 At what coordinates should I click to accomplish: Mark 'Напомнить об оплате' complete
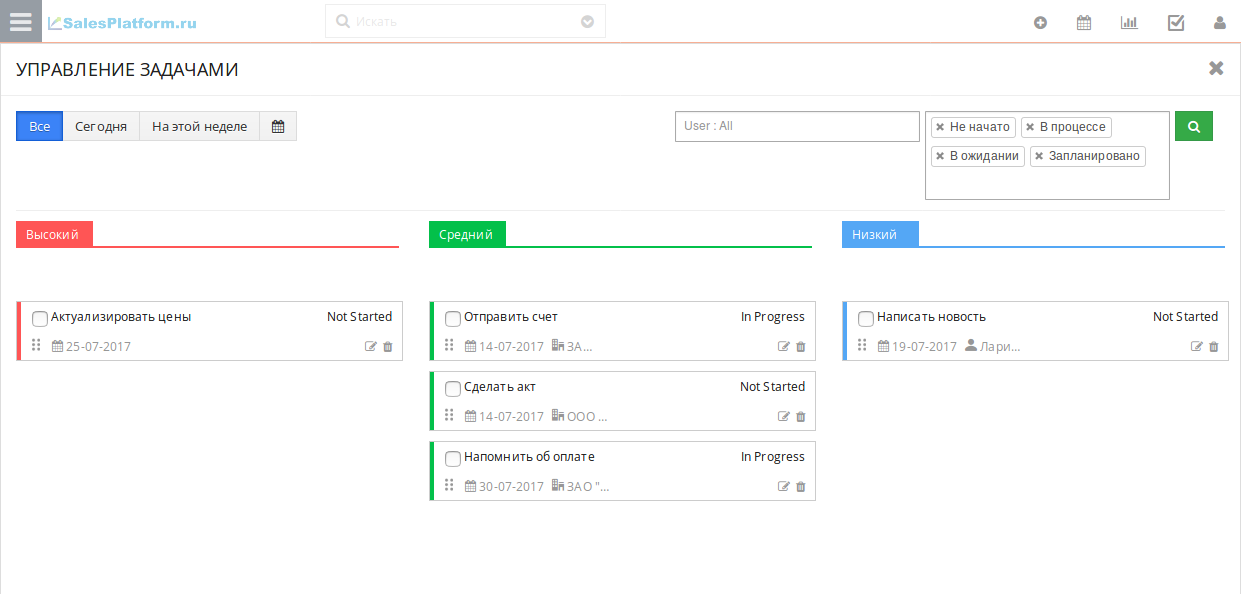pos(452,457)
